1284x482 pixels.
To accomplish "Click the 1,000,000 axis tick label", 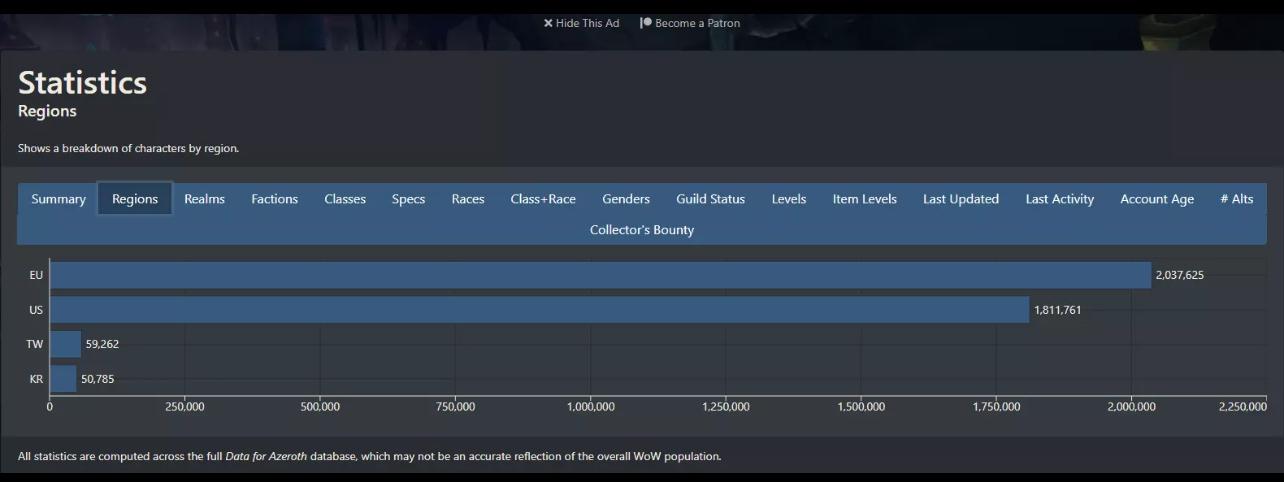I will 591,407.
